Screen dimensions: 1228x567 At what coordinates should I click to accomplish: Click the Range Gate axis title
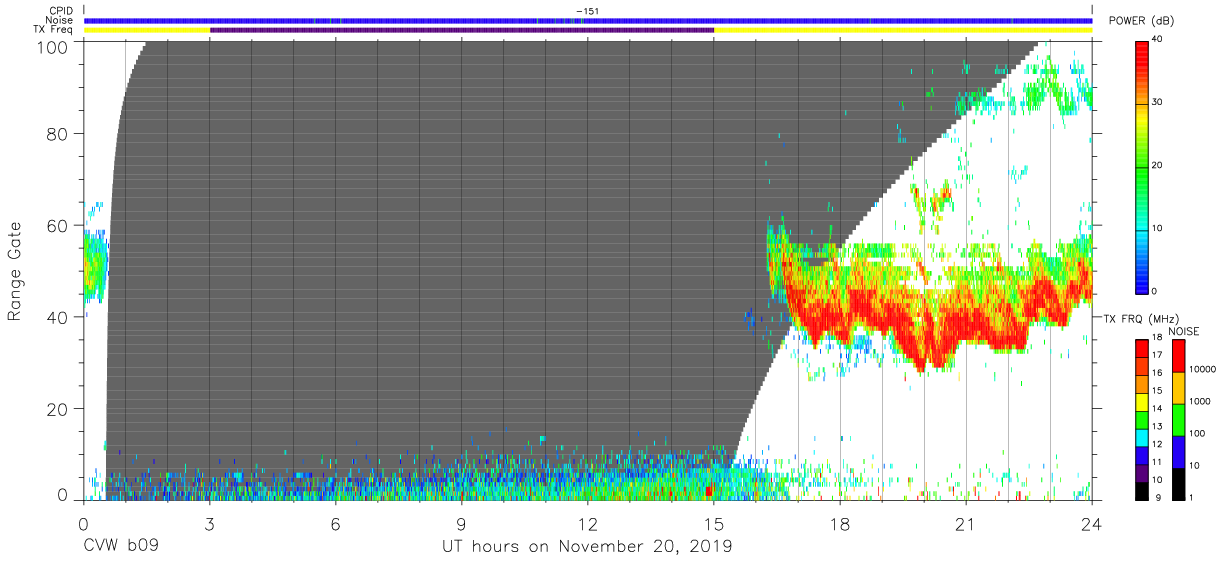tap(15, 272)
